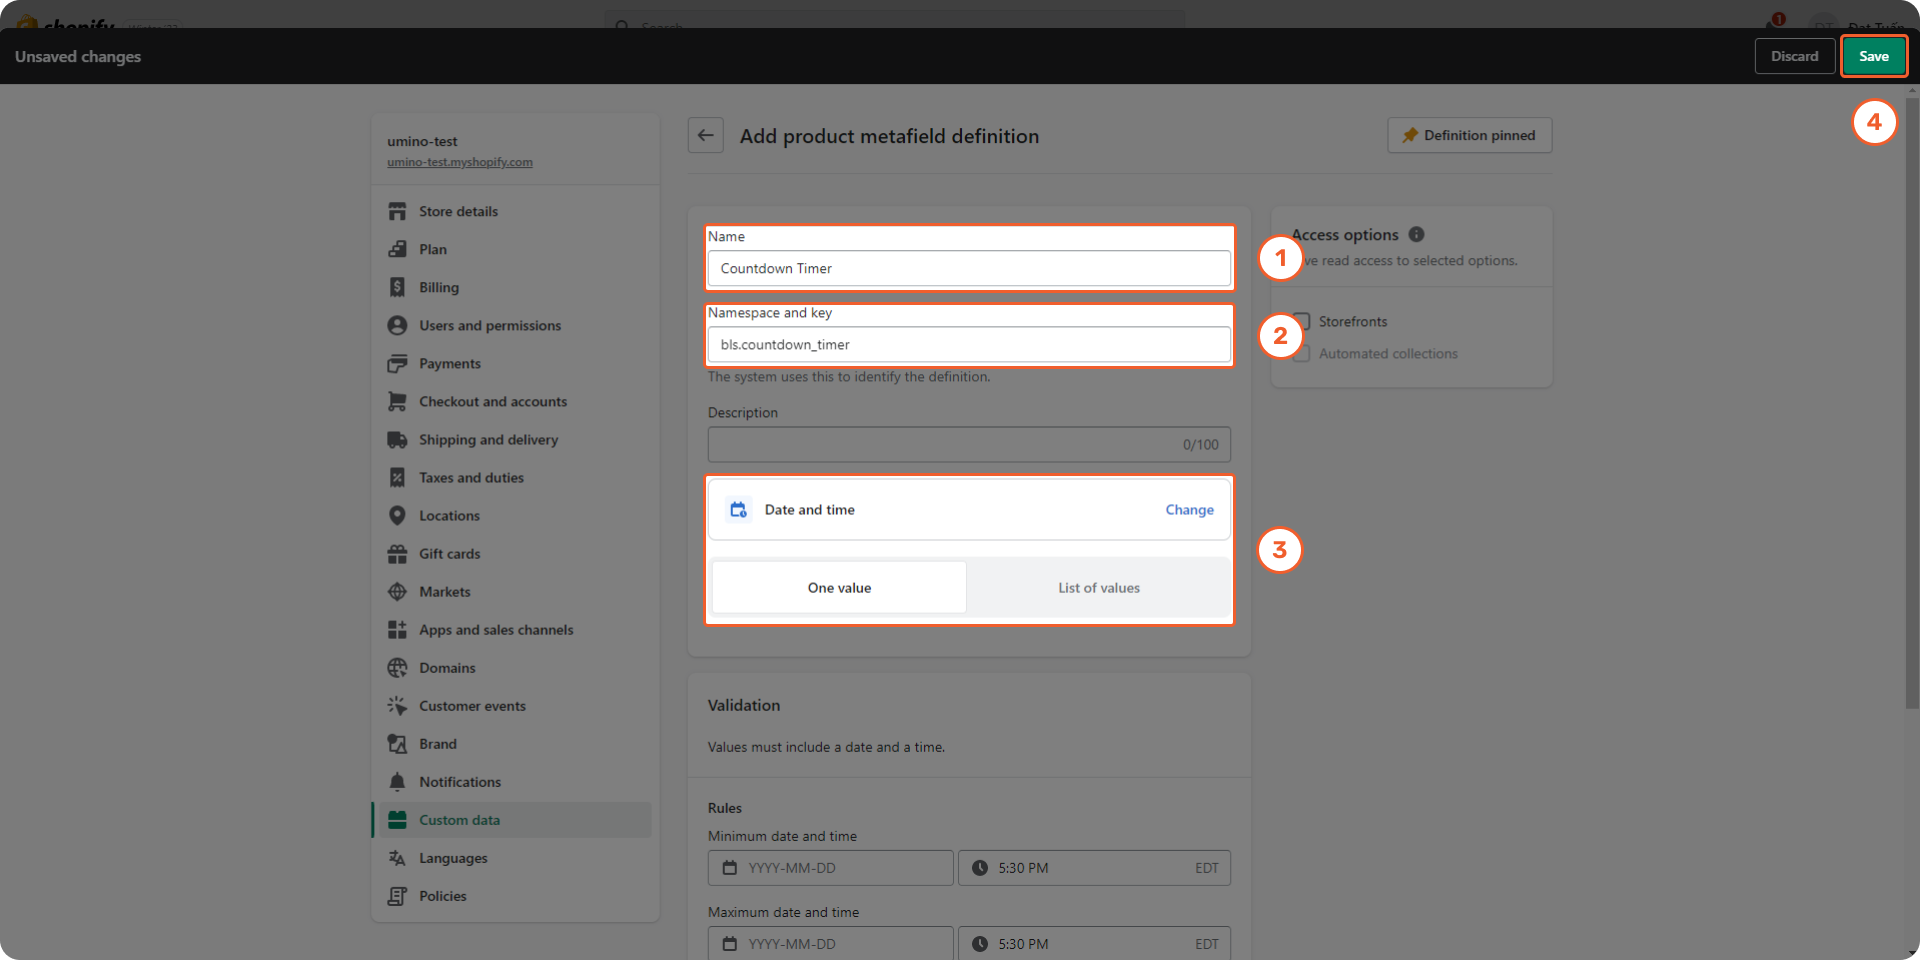Click the Notifications bell icon in sidebar
Viewport: 1920px width, 960px height.
point(397,782)
